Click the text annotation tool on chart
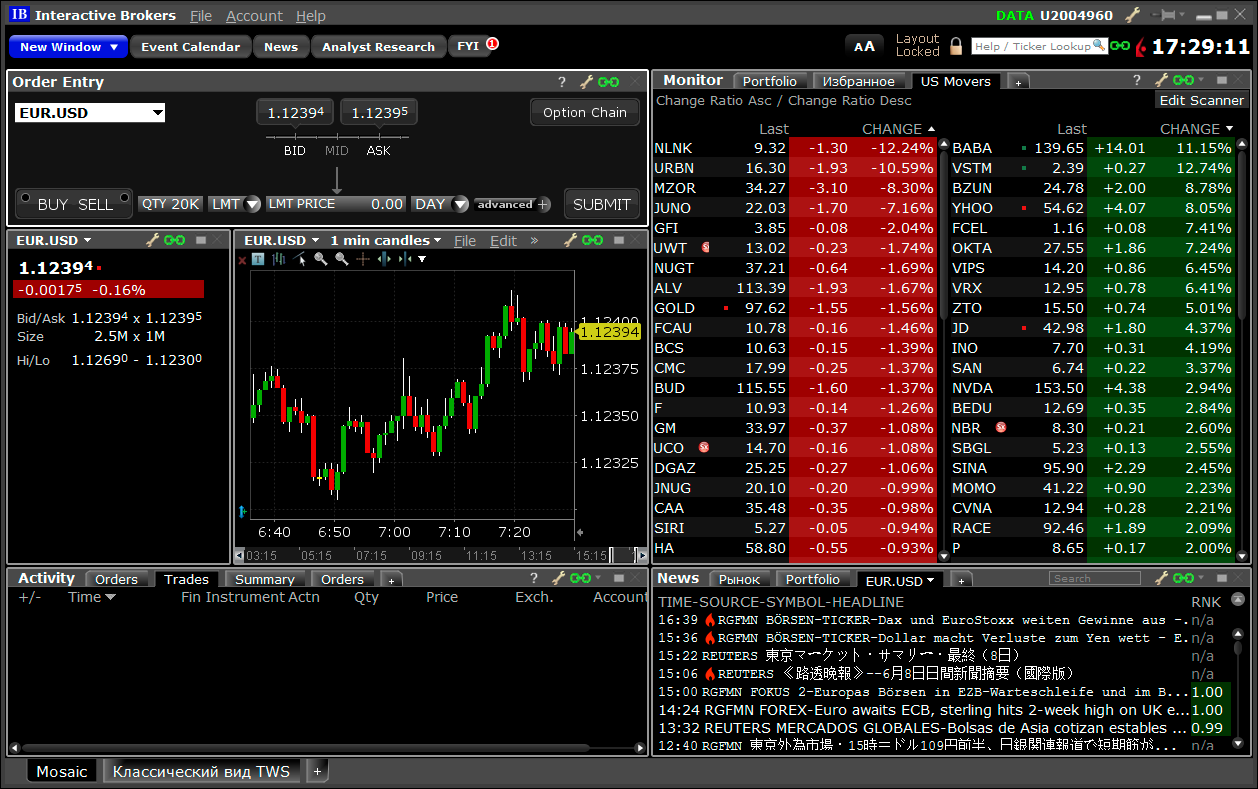 258,259
